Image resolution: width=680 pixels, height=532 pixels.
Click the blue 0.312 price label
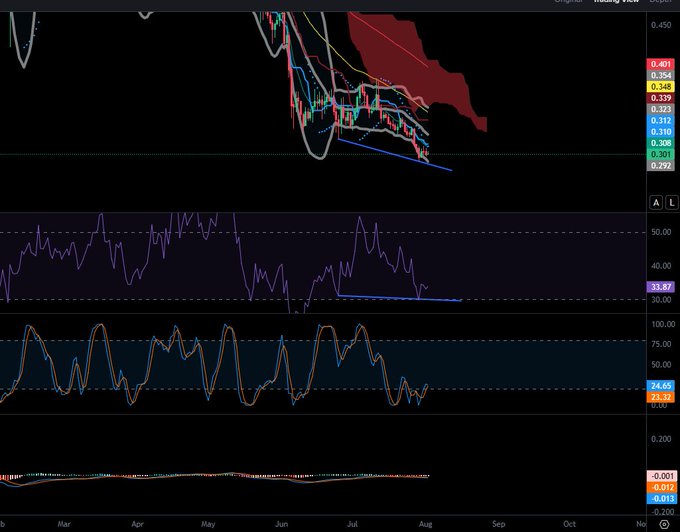660,121
